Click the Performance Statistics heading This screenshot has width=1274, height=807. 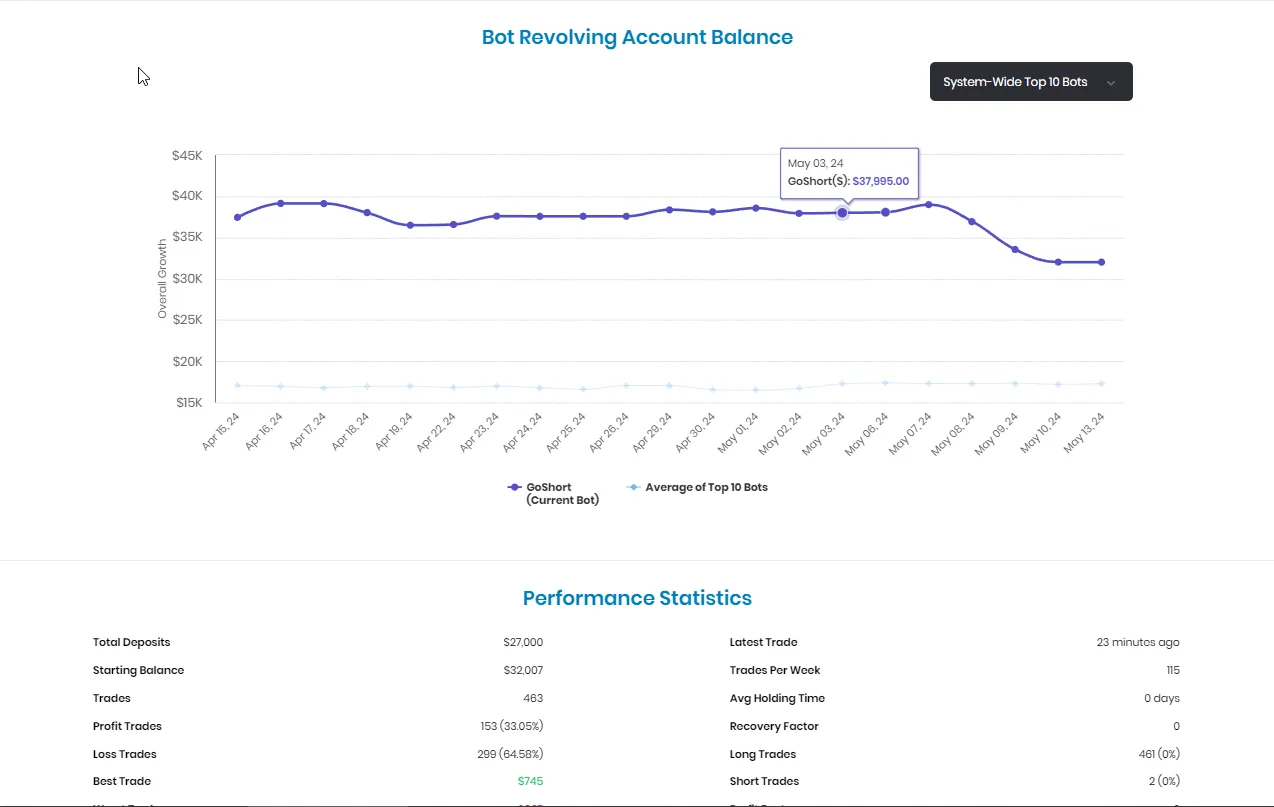tap(637, 598)
